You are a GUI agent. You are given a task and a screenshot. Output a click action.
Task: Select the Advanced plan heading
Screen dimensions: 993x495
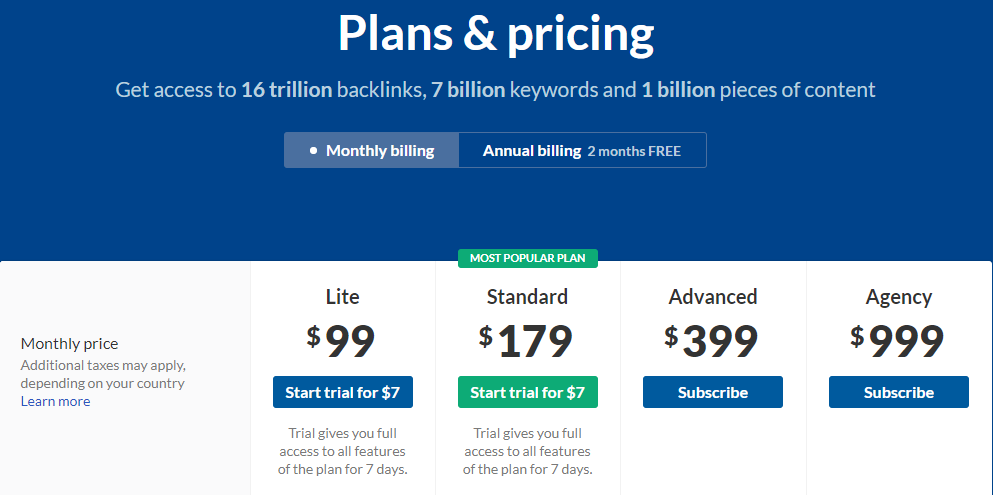(x=712, y=297)
